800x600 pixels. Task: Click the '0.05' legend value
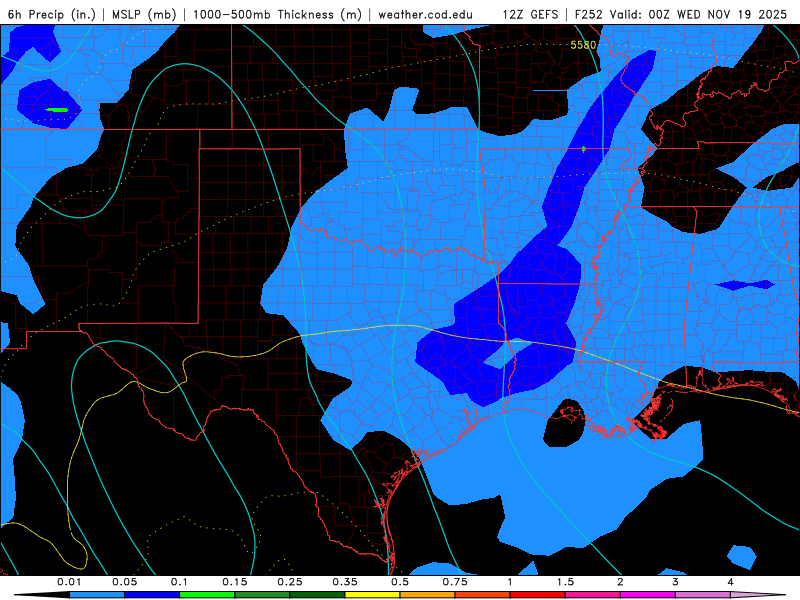(x=124, y=582)
